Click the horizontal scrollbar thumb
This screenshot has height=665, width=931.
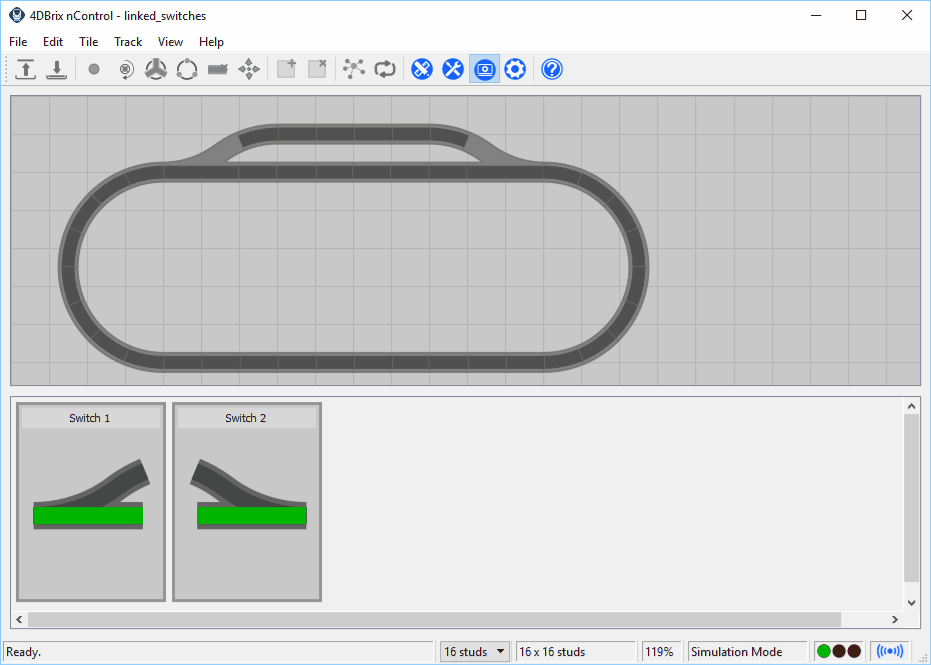point(435,620)
